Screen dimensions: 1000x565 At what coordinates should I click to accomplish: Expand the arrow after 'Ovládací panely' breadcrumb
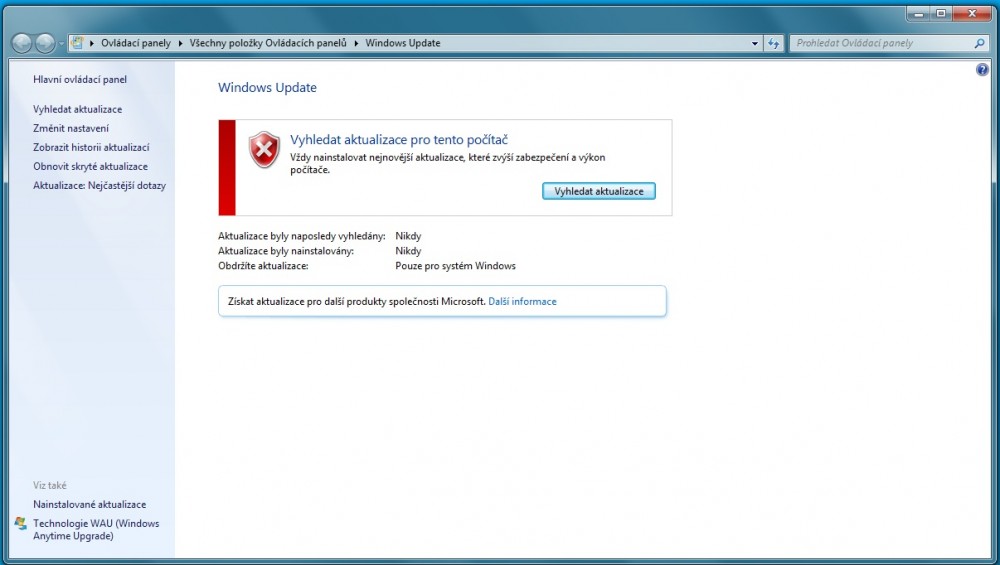coord(180,44)
